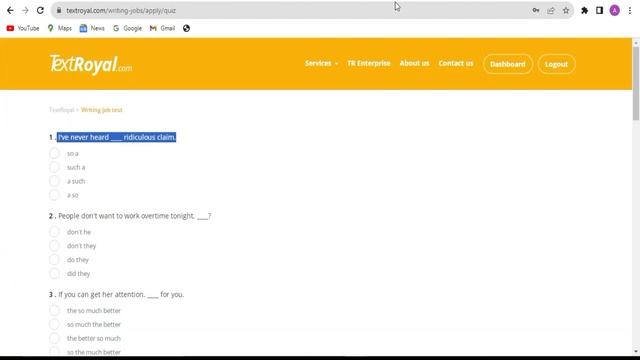
Task: Click the highlighted question 1 text
Action: pos(117,137)
